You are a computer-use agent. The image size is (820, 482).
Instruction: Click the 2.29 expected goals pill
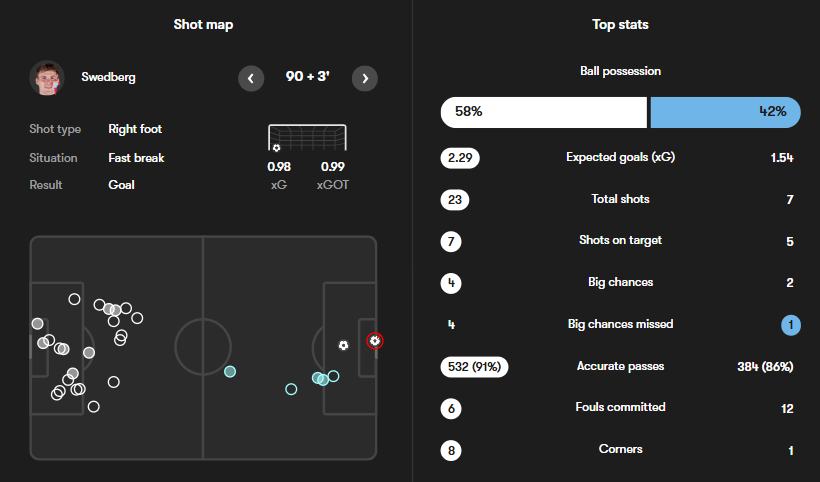459,158
